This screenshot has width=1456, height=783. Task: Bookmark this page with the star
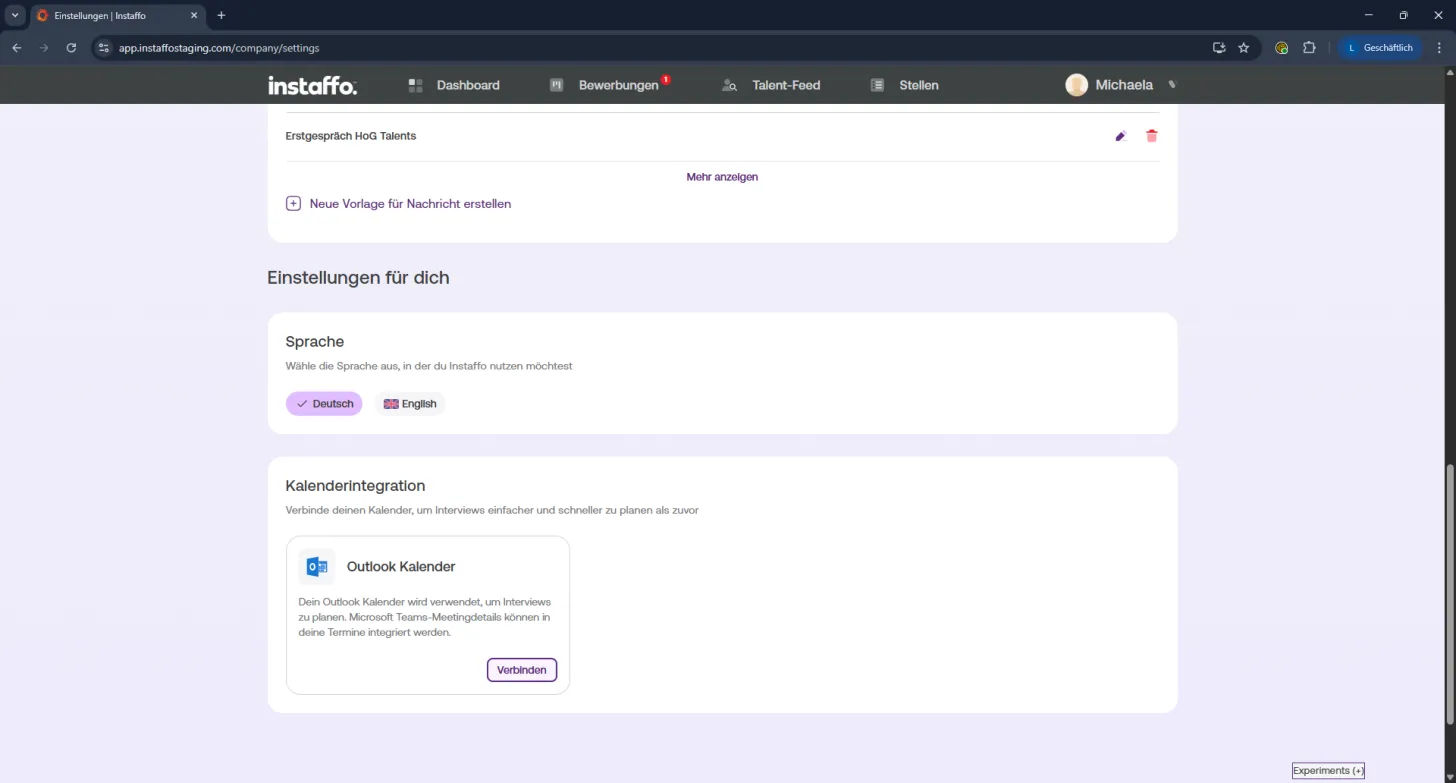[x=1244, y=47]
